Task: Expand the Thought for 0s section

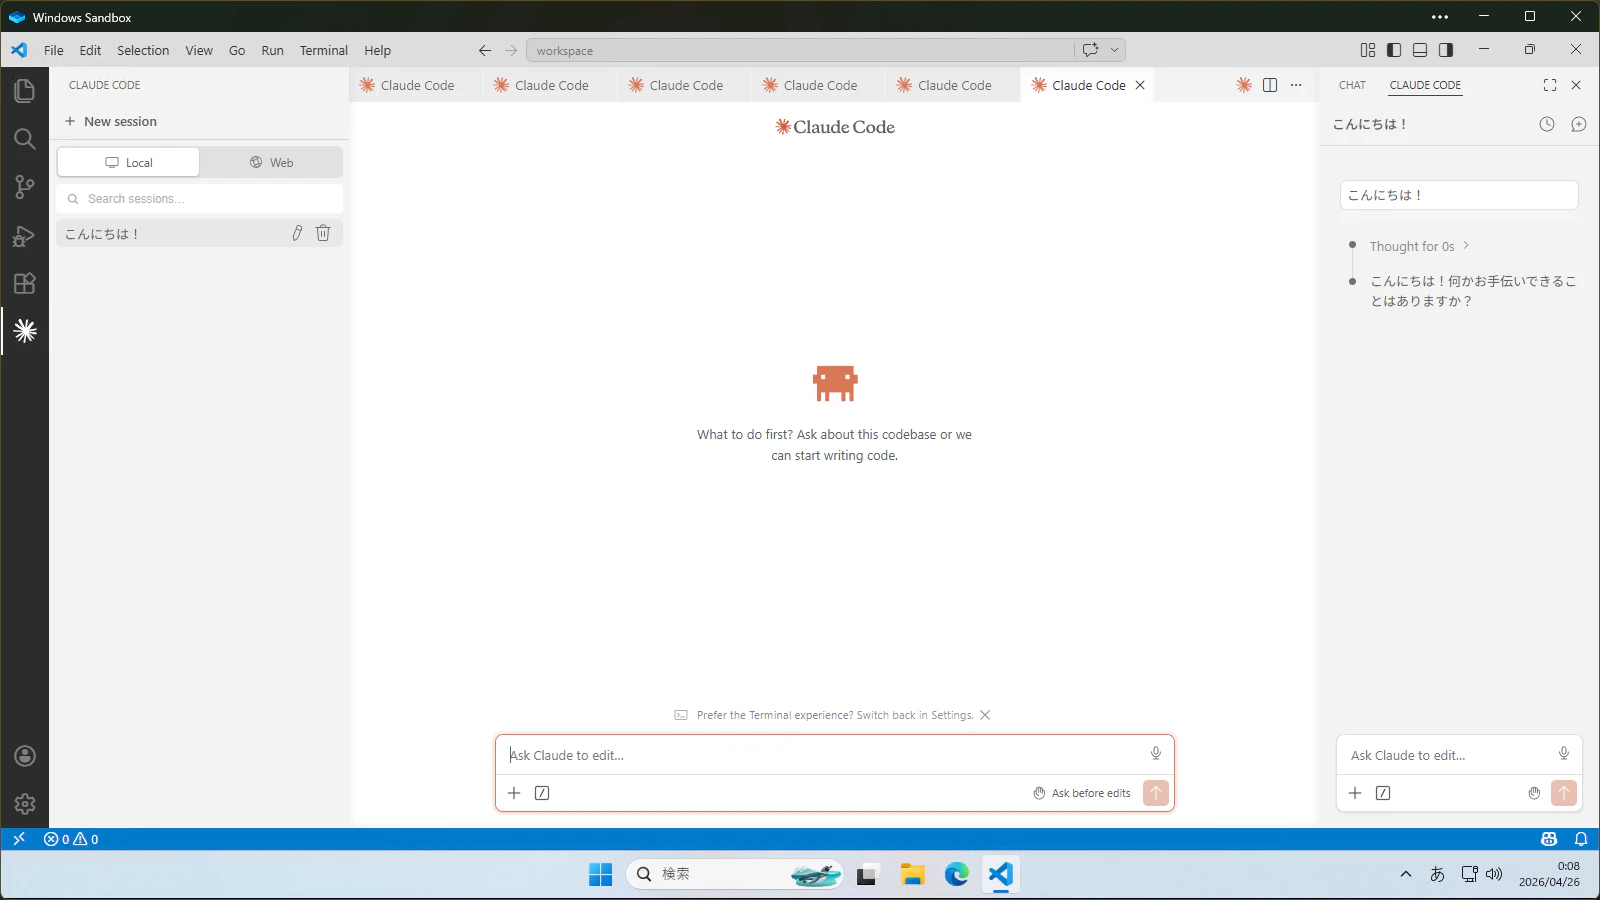Action: pyautogui.click(x=1419, y=246)
